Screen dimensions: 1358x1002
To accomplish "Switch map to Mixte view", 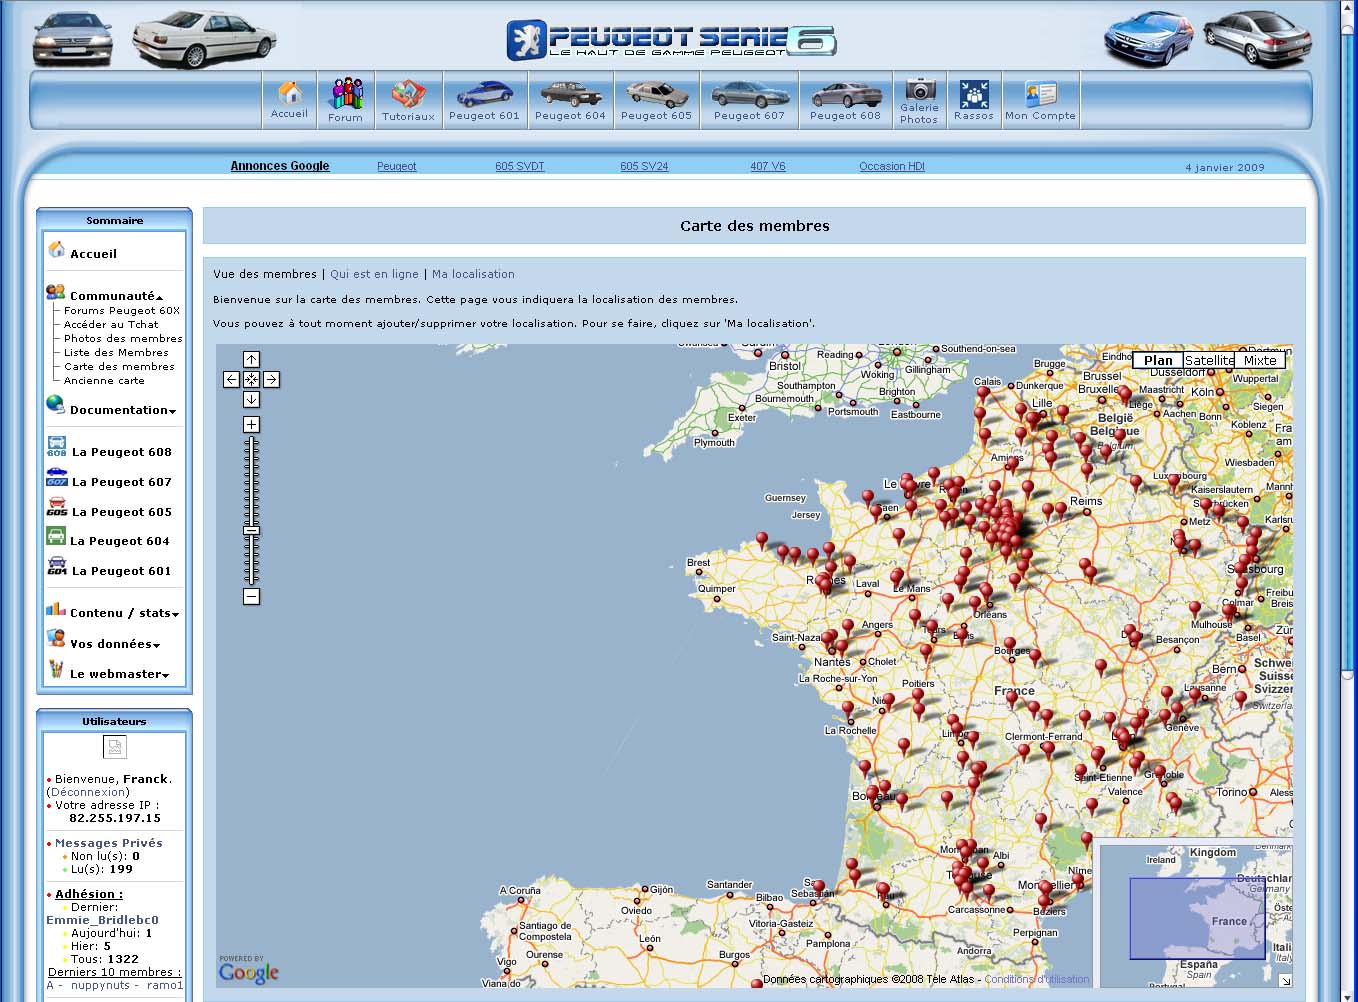I will (1260, 360).
